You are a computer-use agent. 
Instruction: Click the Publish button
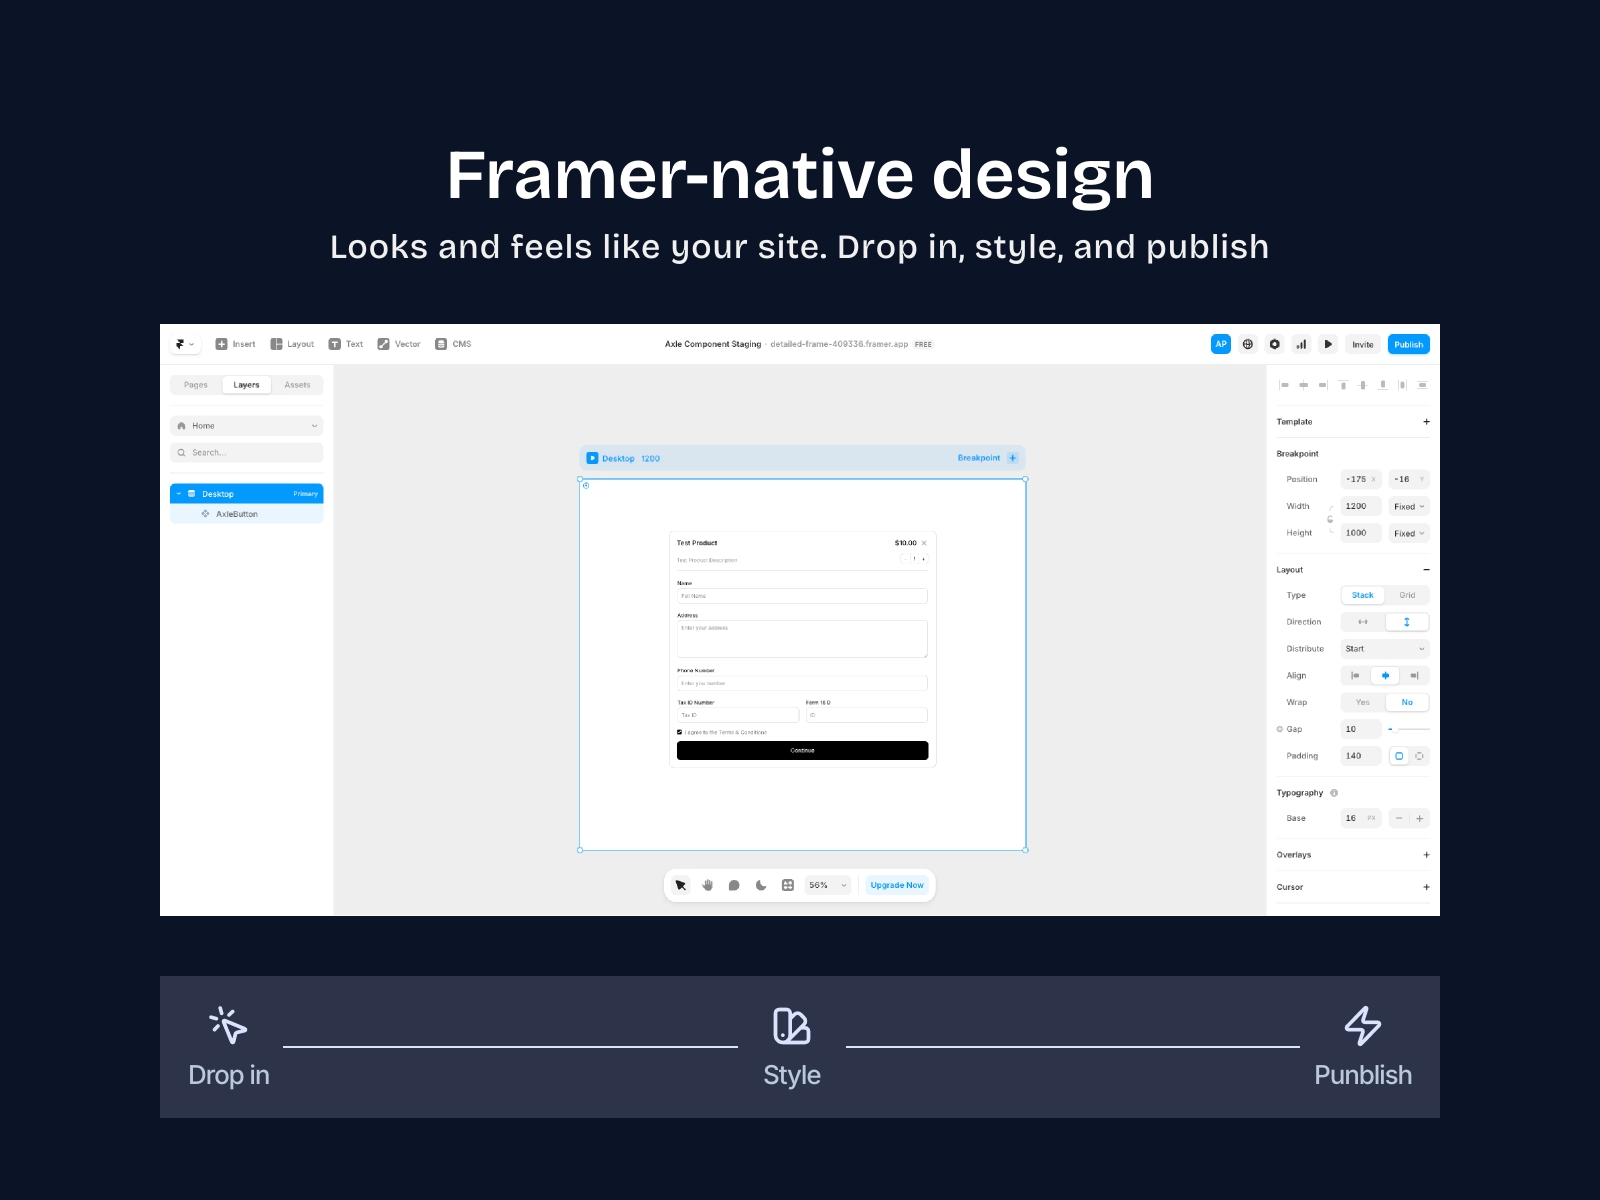click(1408, 344)
